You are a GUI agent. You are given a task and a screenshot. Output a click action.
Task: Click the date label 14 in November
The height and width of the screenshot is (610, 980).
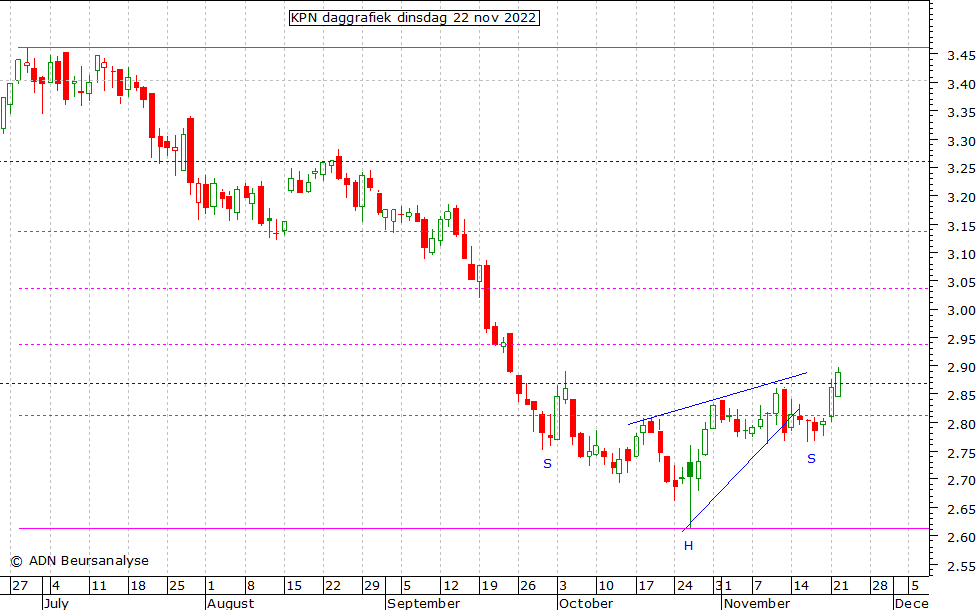(801, 586)
